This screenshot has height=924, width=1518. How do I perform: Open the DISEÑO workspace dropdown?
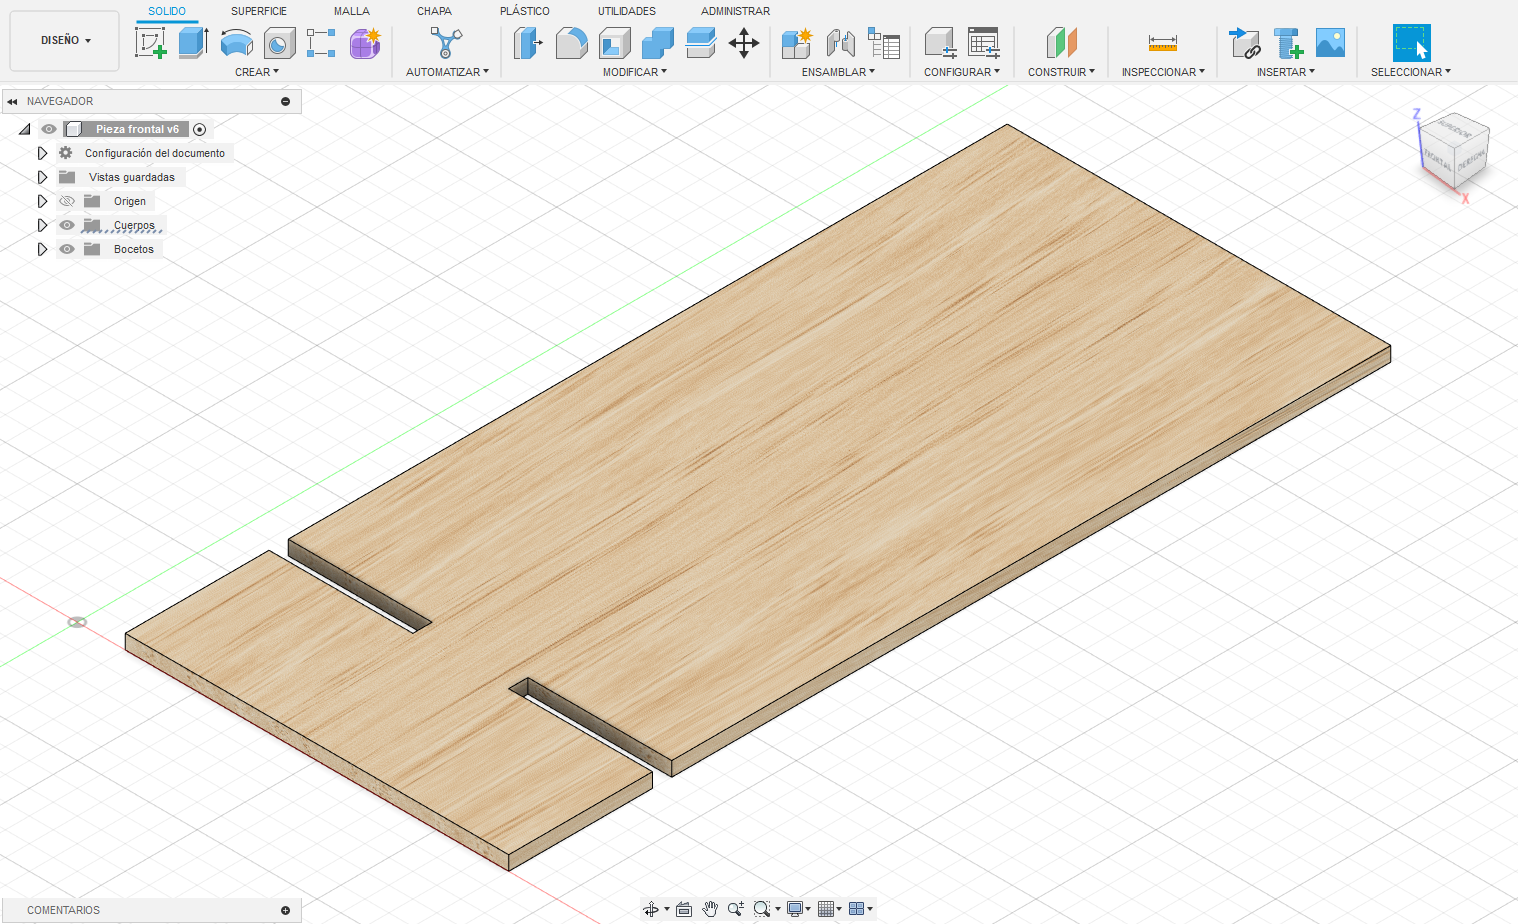pos(65,41)
